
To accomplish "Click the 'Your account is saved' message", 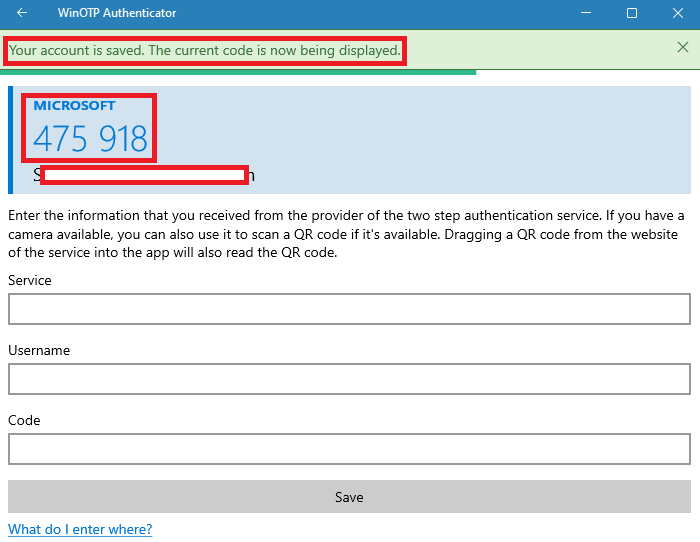I will (x=204, y=50).
